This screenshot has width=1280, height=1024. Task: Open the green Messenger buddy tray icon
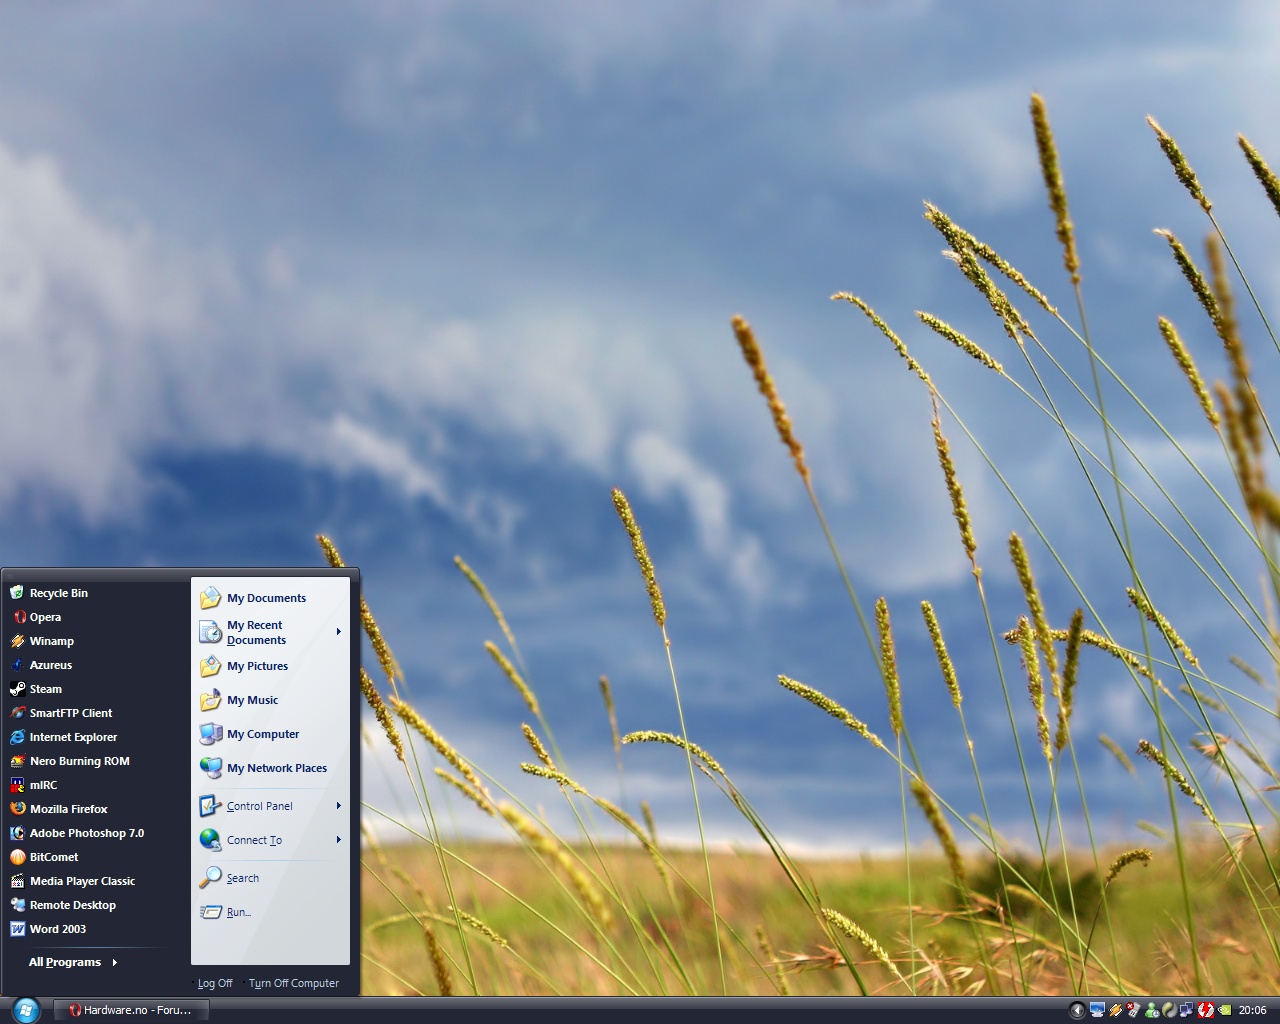tap(1152, 1010)
